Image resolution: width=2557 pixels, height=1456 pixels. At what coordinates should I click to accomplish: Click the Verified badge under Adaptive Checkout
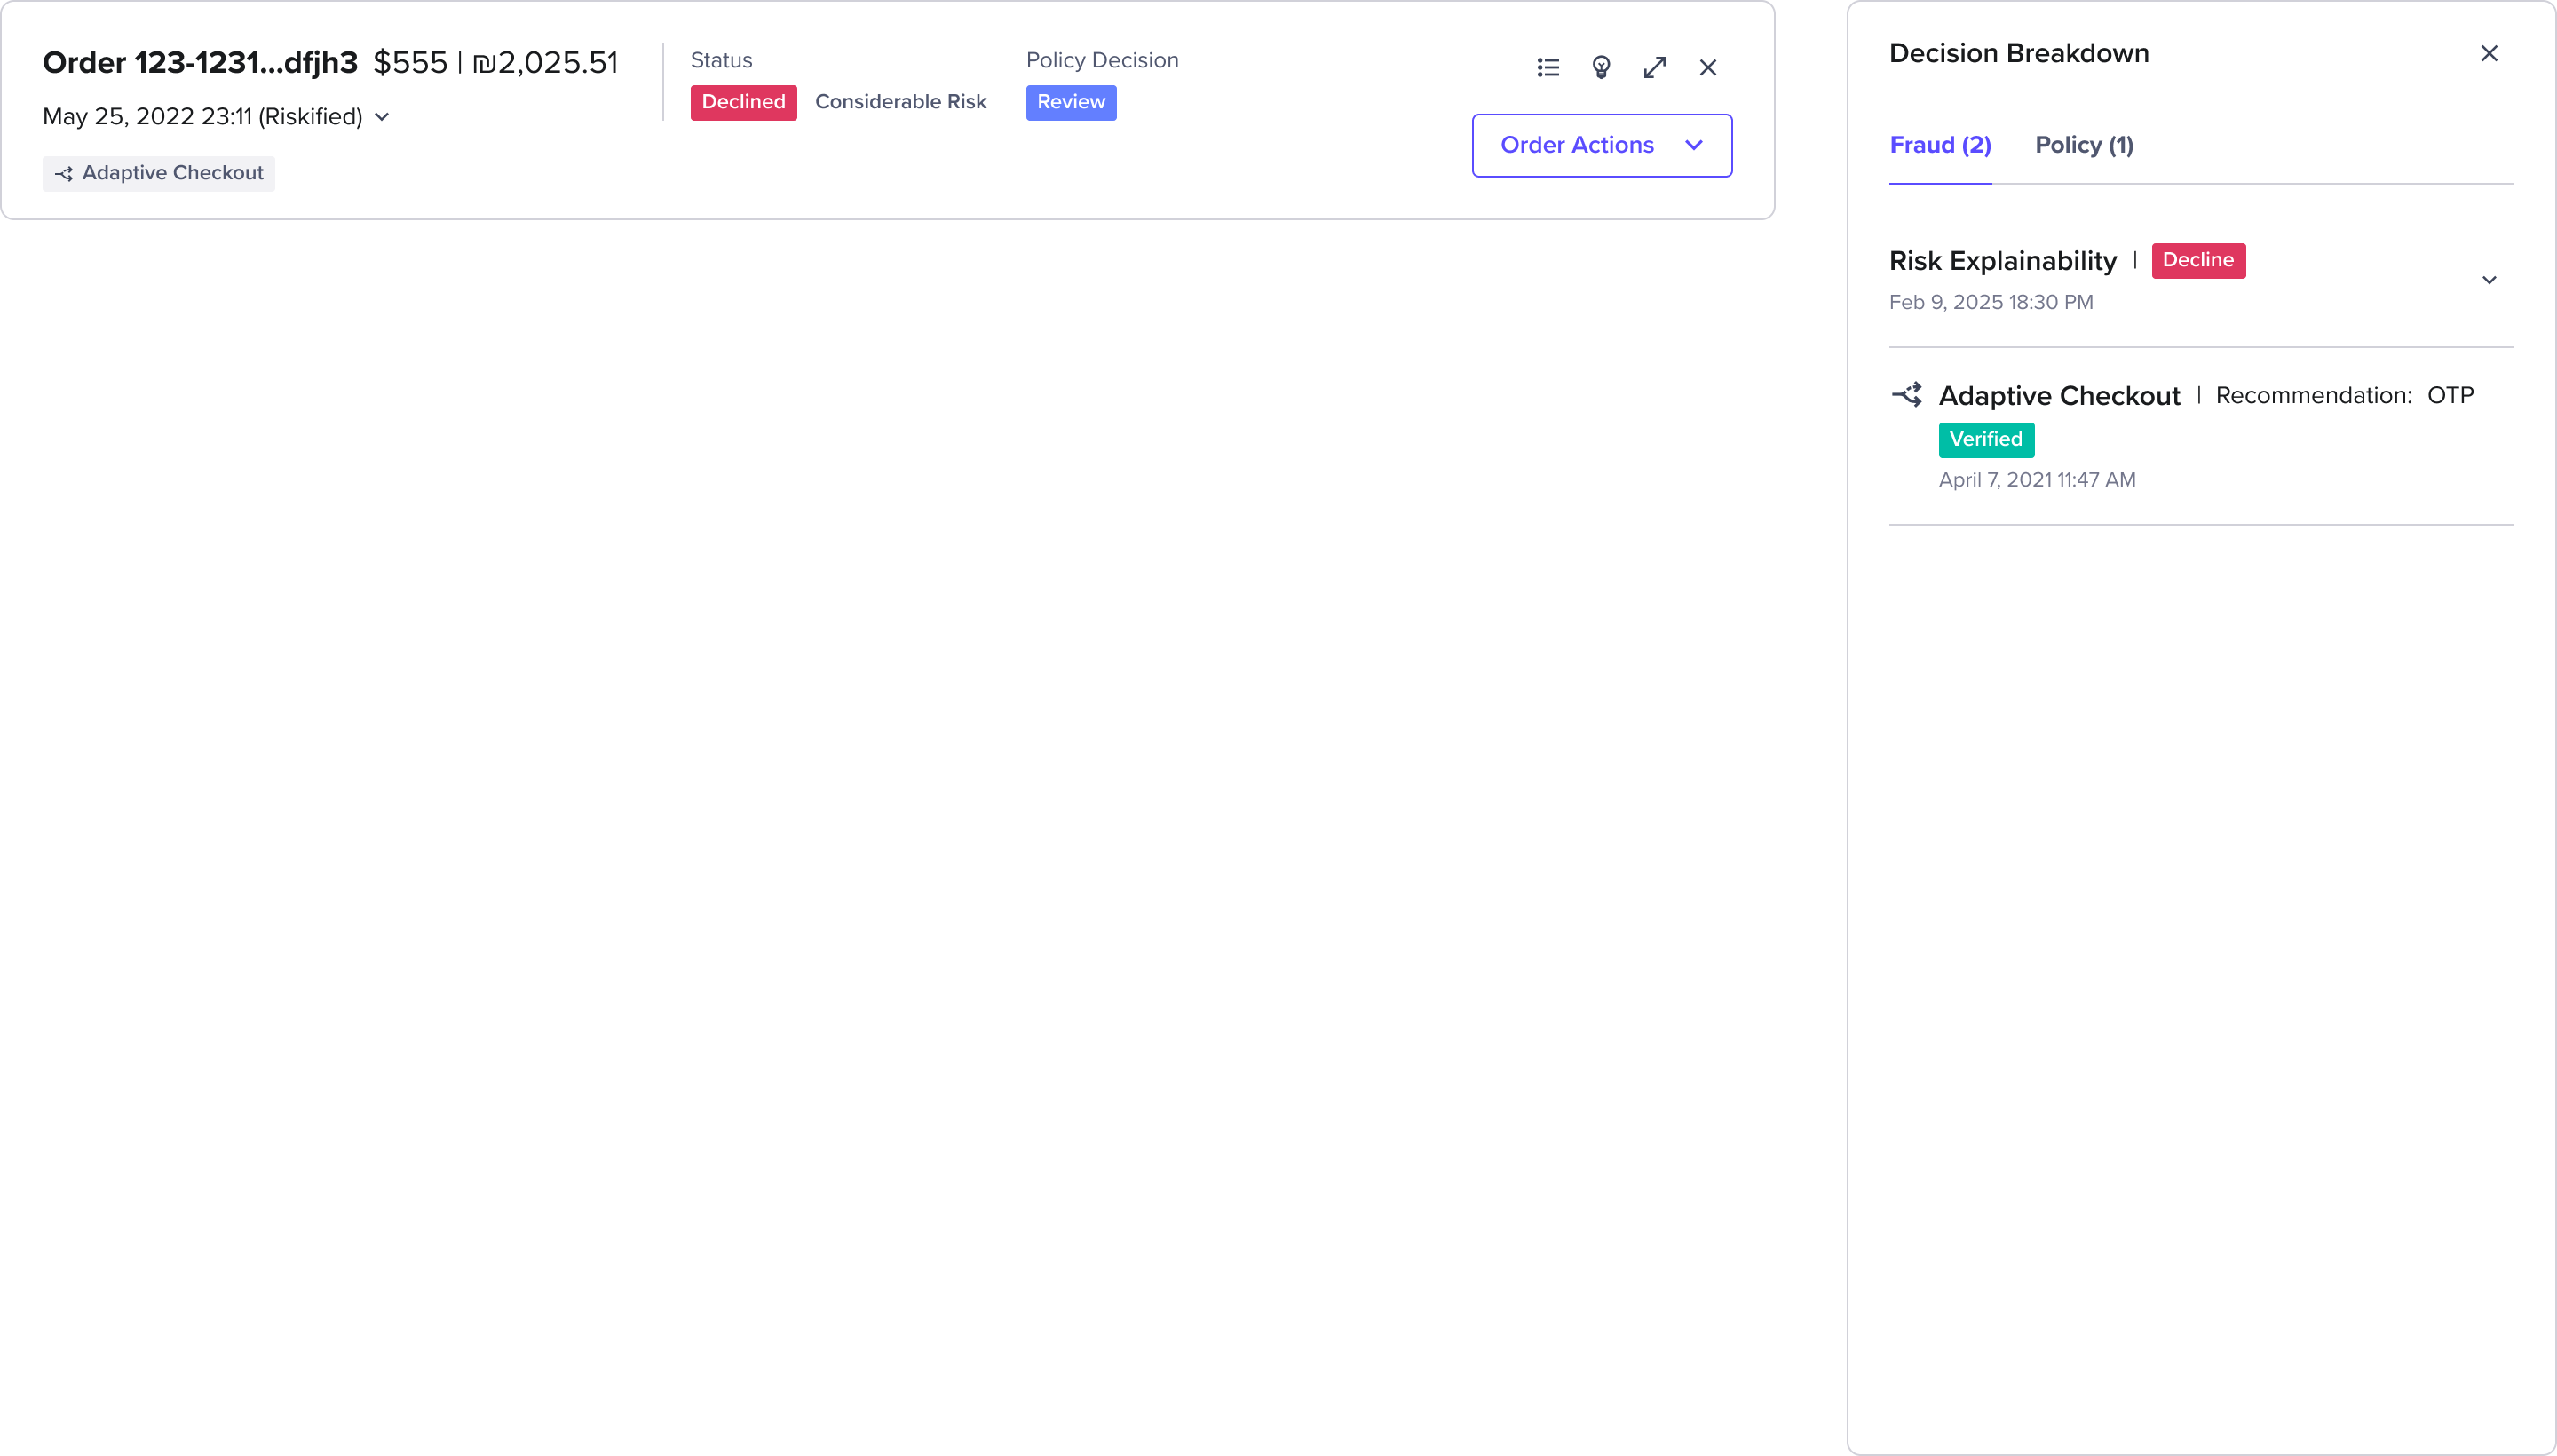tap(1986, 440)
